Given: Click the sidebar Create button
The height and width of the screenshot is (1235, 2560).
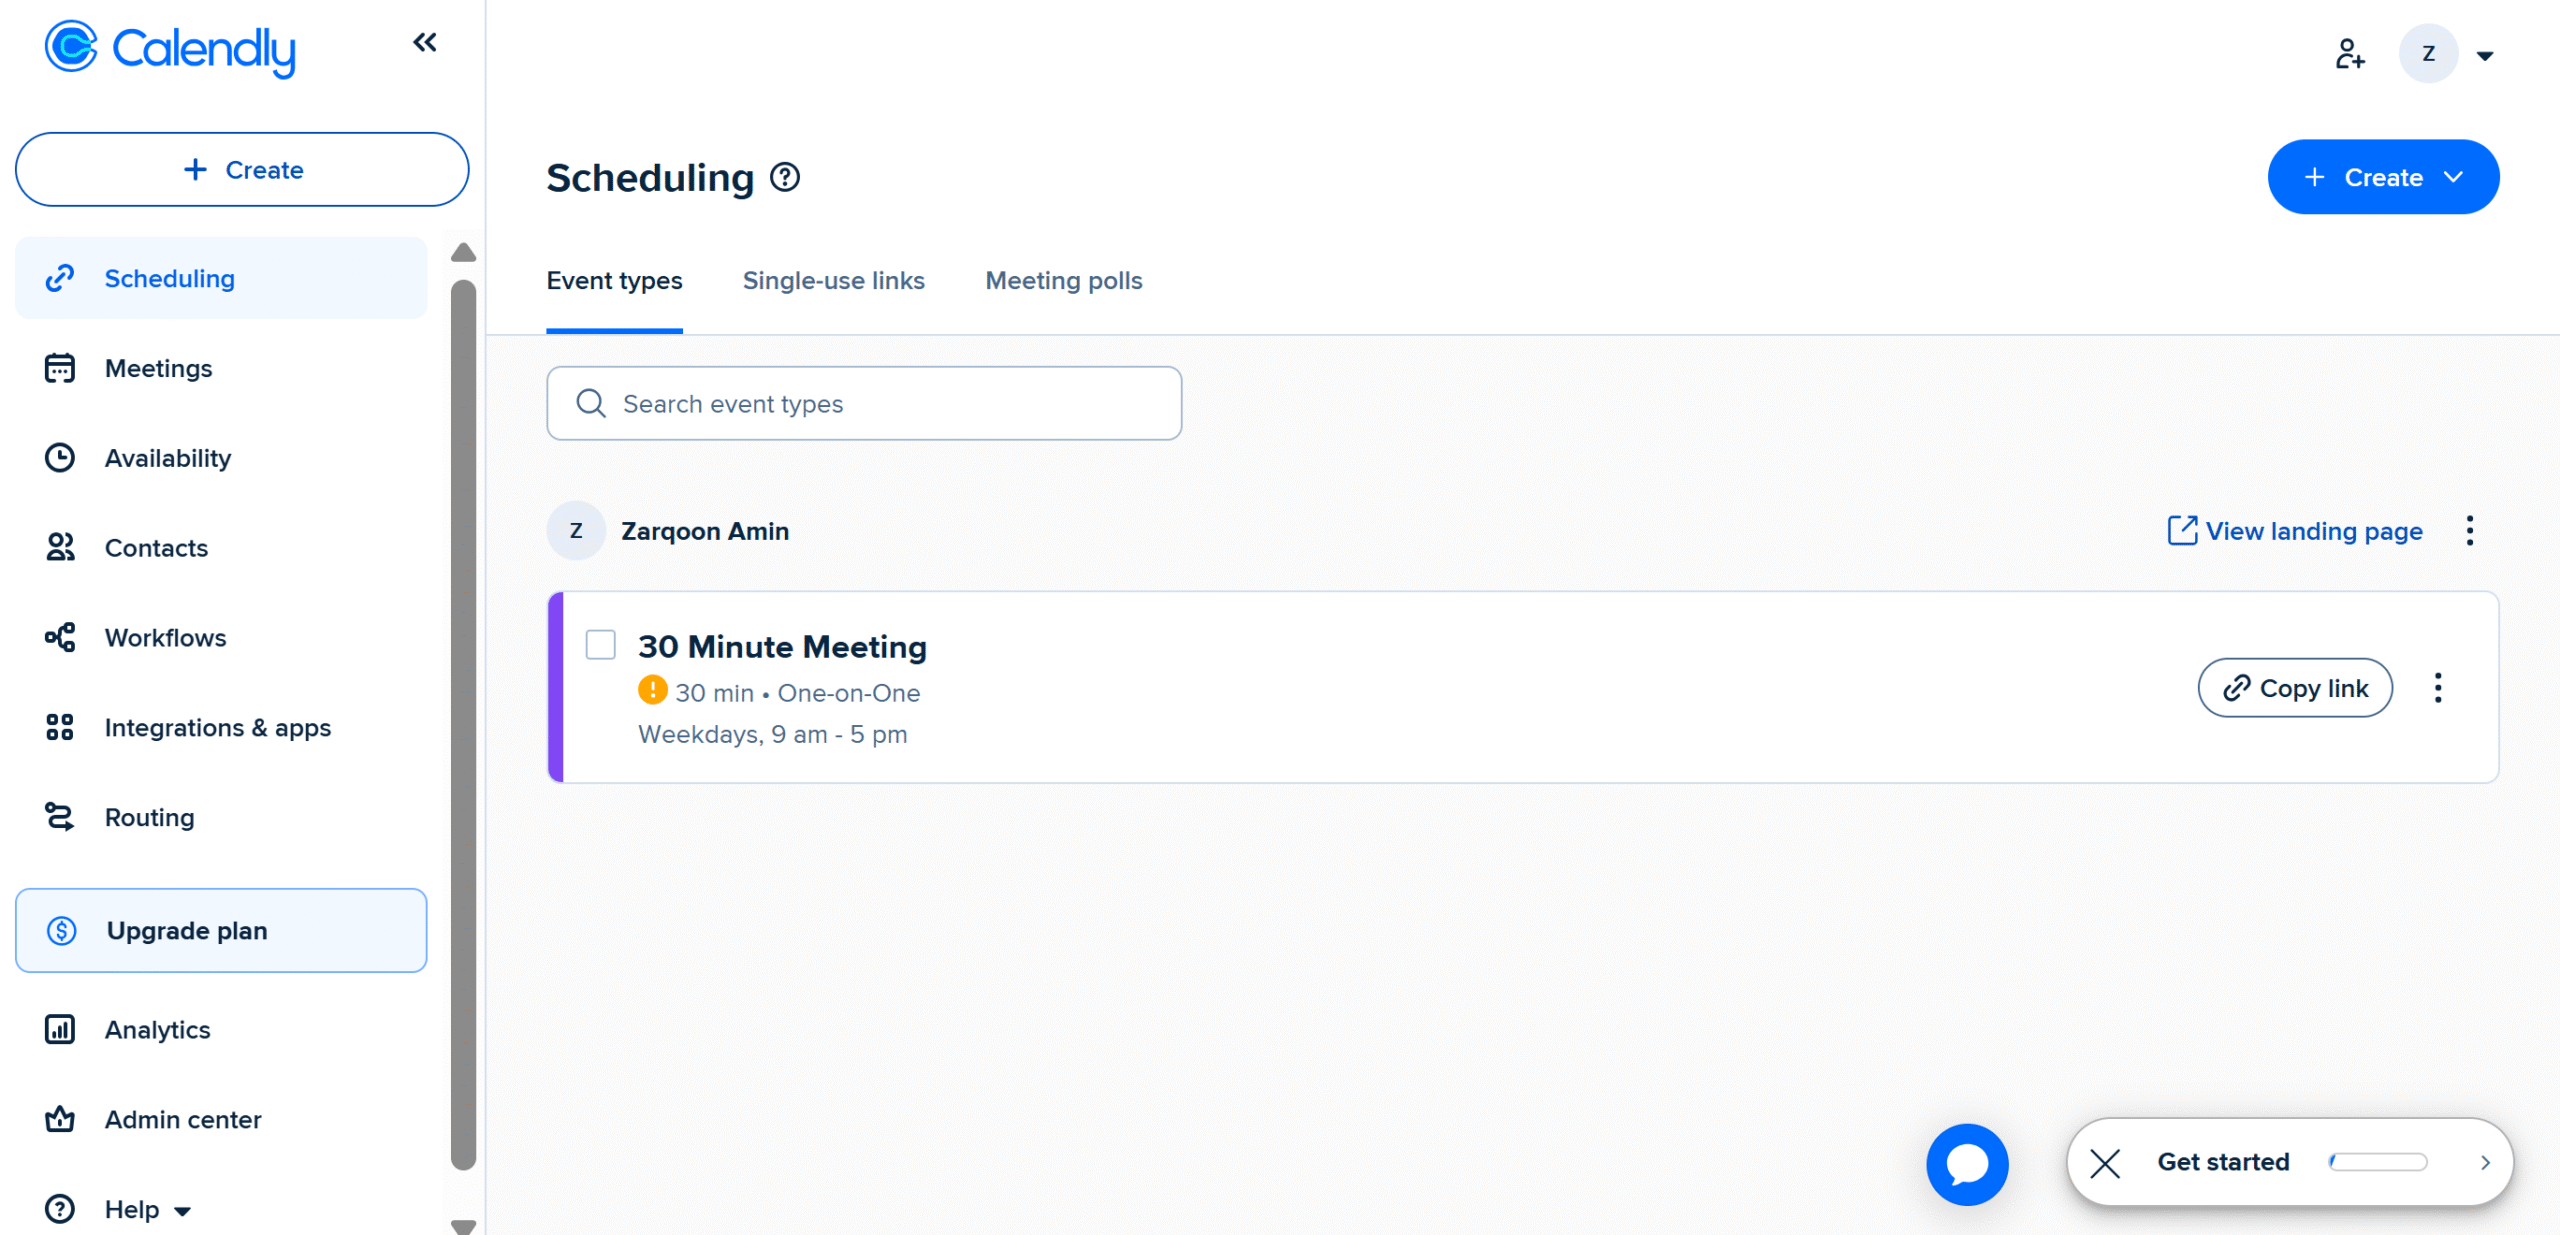Looking at the screenshot, I should click(x=242, y=170).
